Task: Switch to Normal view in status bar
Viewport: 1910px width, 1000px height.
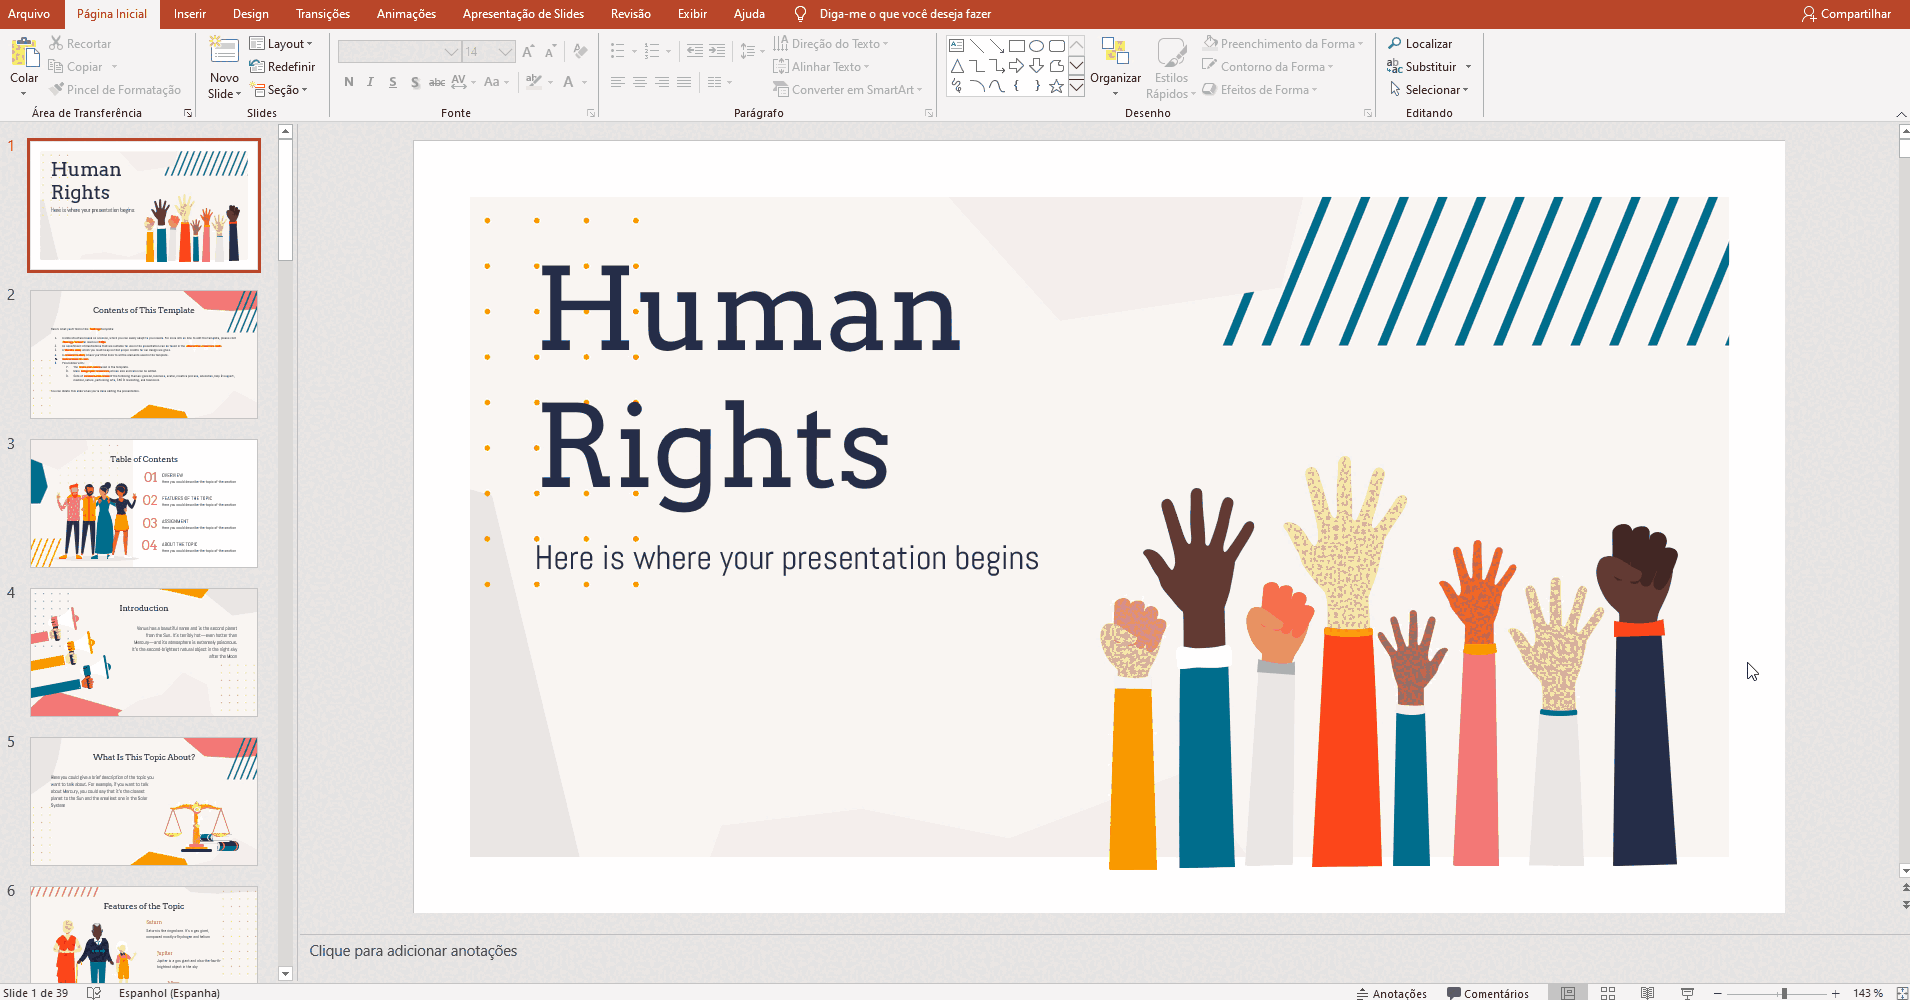Action: (1568, 993)
